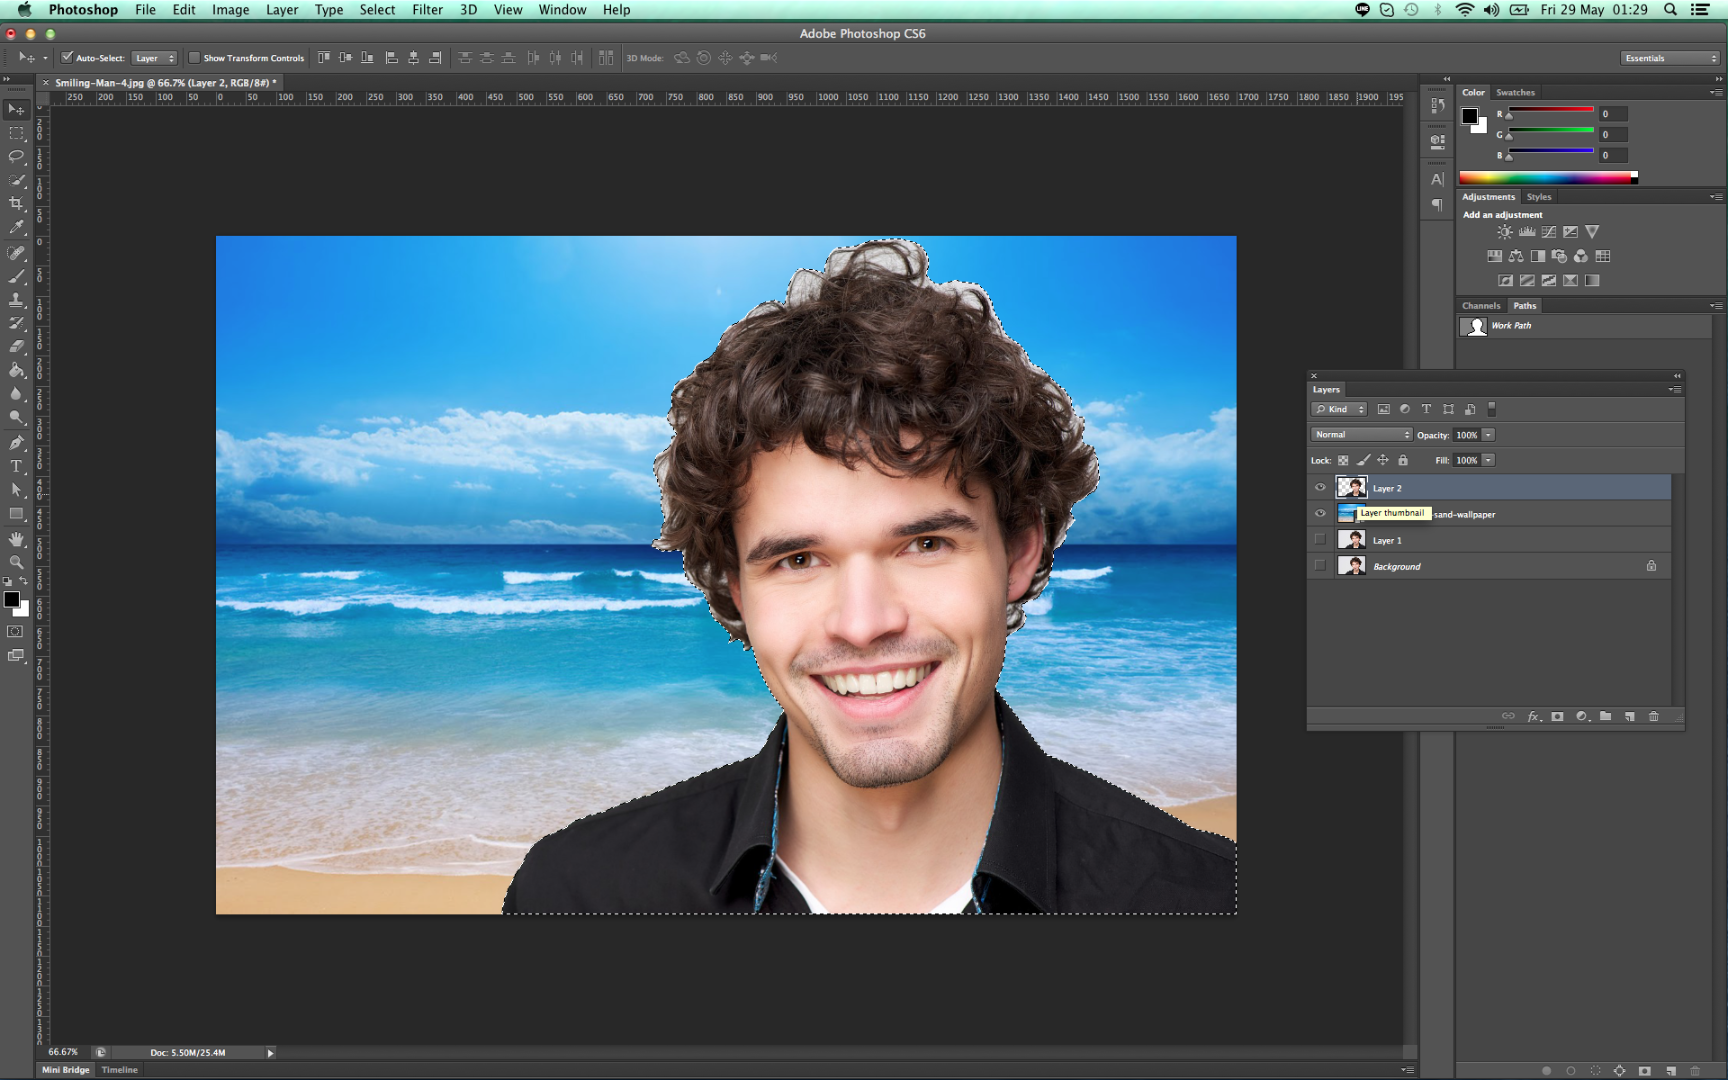1728x1080 pixels.
Task: Show the Background layer visibility box
Action: tap(1320, 566)
